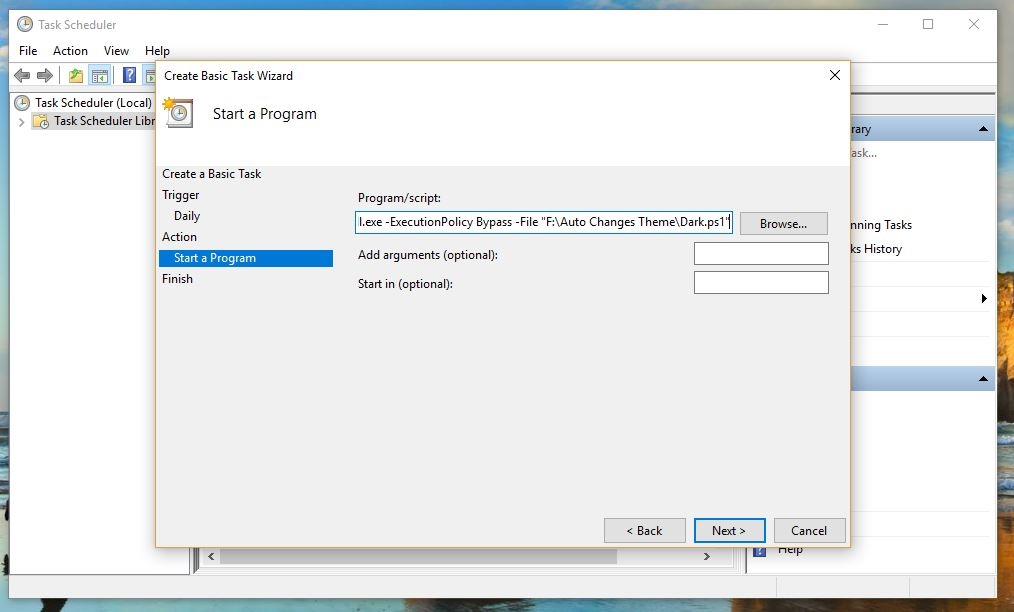Click the Browse... button

[x=783, y=224]
